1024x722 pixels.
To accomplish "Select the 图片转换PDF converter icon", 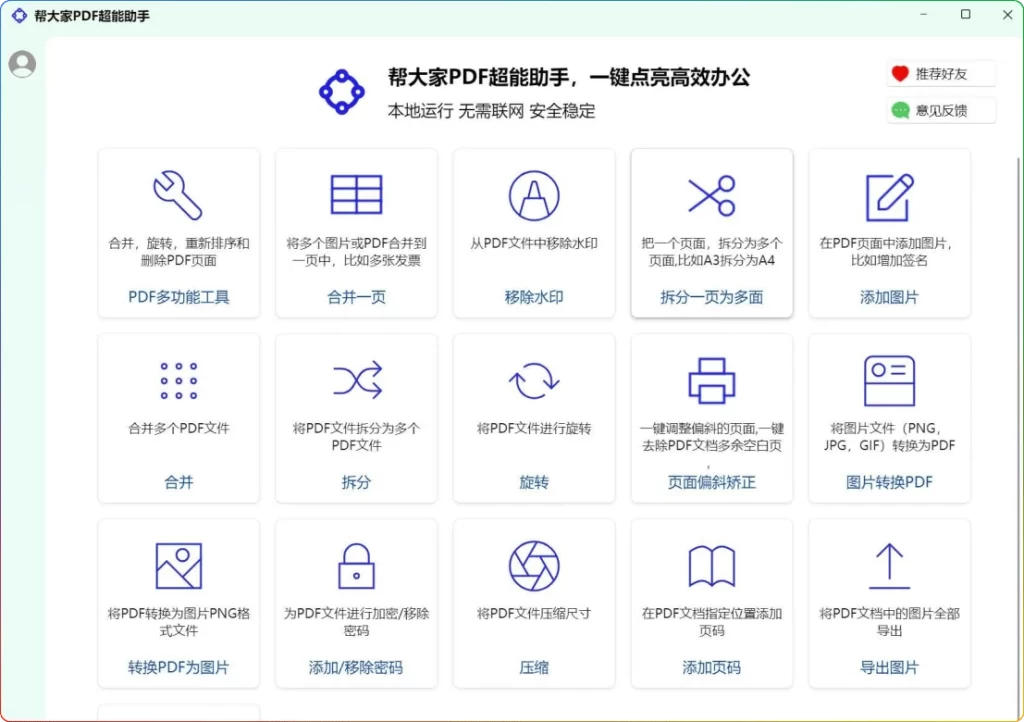I will (889, 380).
